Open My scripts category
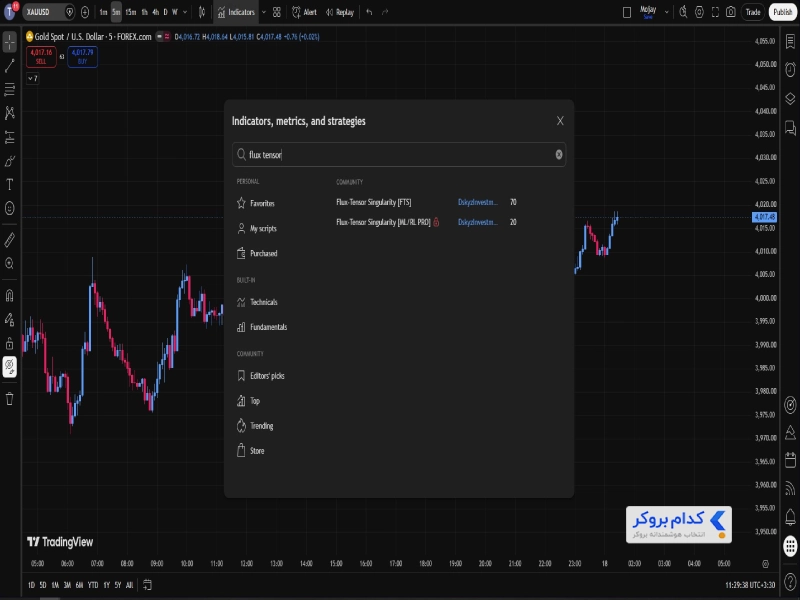The image size is (800, 600). pos(257,229)
